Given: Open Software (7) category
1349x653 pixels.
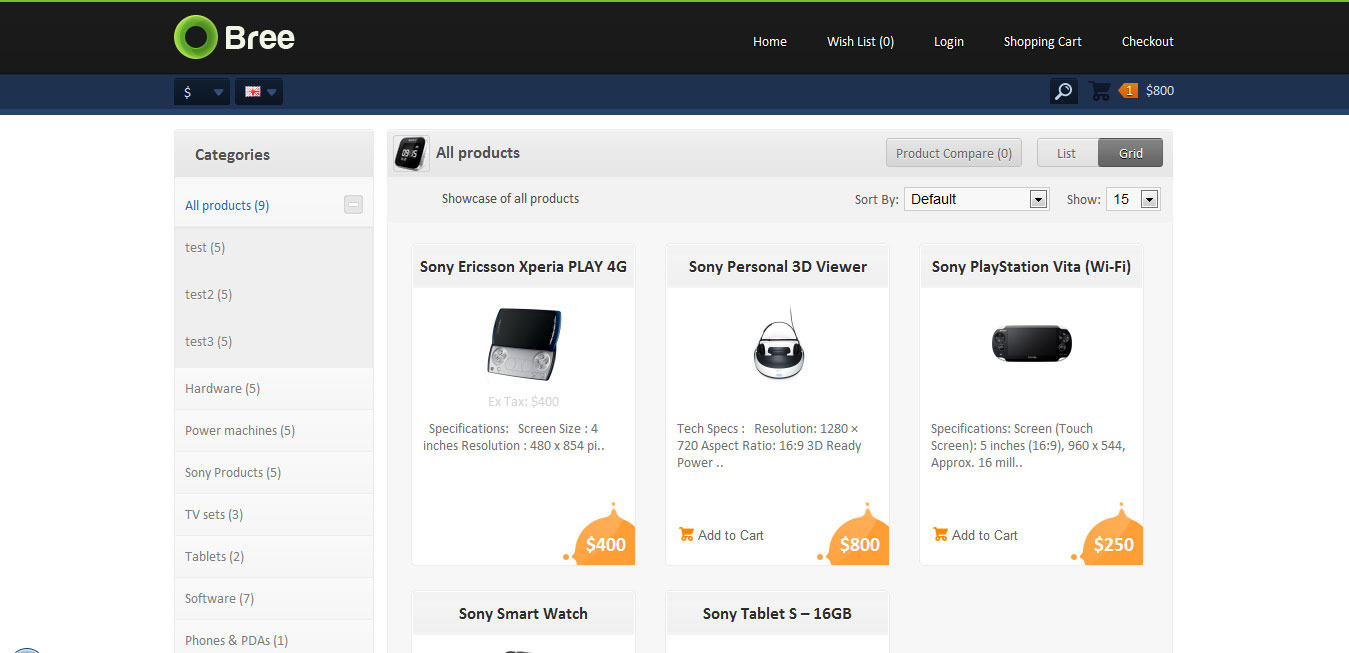Looking at the screenshot, I should click(x=219, y=598).
